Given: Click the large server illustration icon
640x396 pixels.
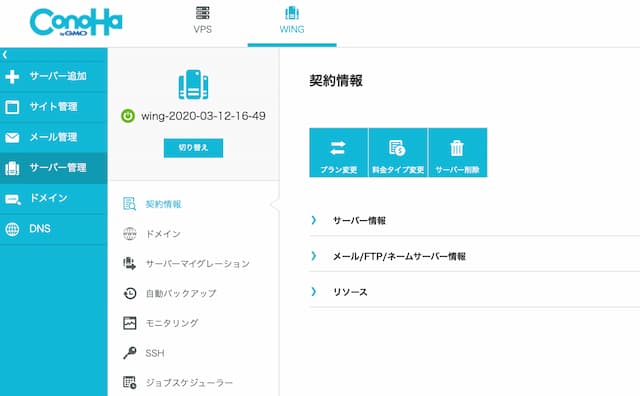Looking at the screenshot, I should pyautogui.click(x=193, y=85).
